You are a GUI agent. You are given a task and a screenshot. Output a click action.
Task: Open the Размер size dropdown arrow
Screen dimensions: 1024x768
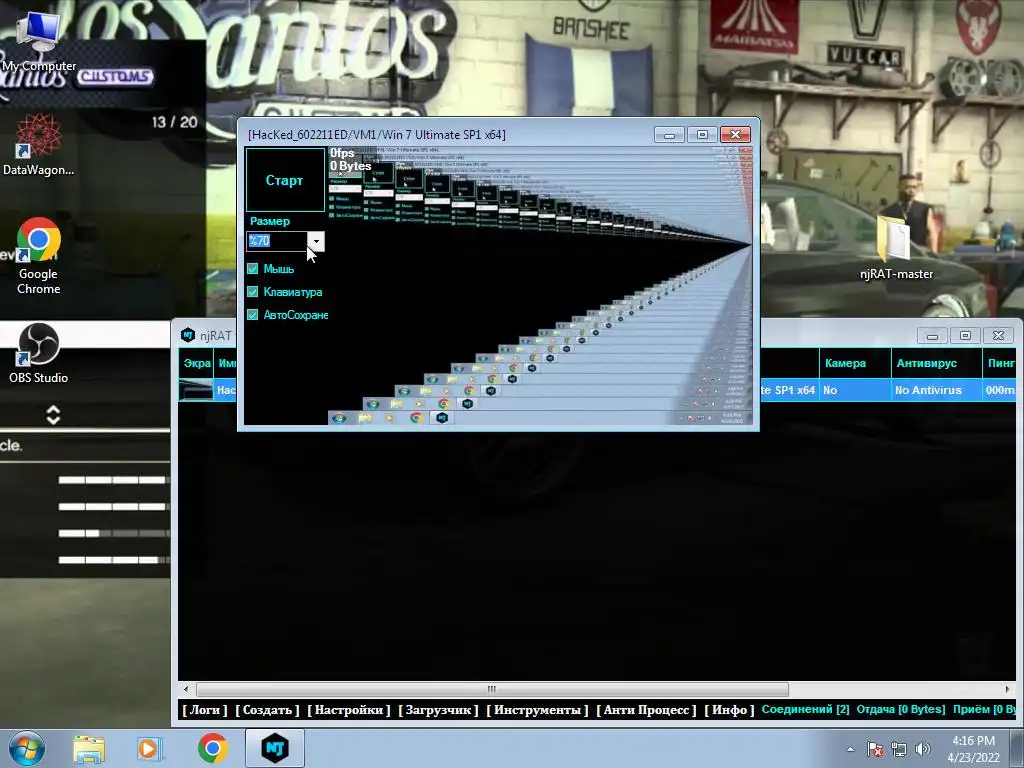pyautogui.click(x=316, y=242)
